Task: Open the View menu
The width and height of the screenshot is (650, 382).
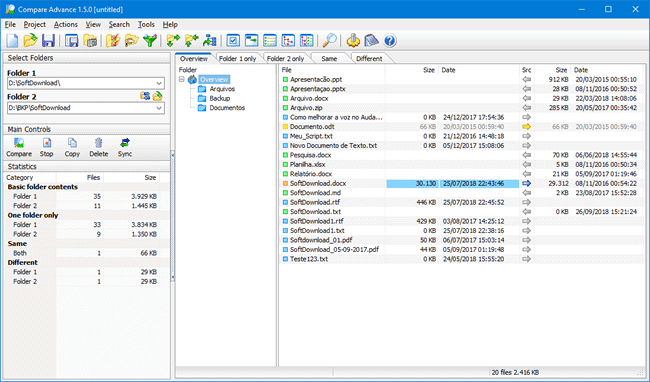Action: (x=93, y=24)
